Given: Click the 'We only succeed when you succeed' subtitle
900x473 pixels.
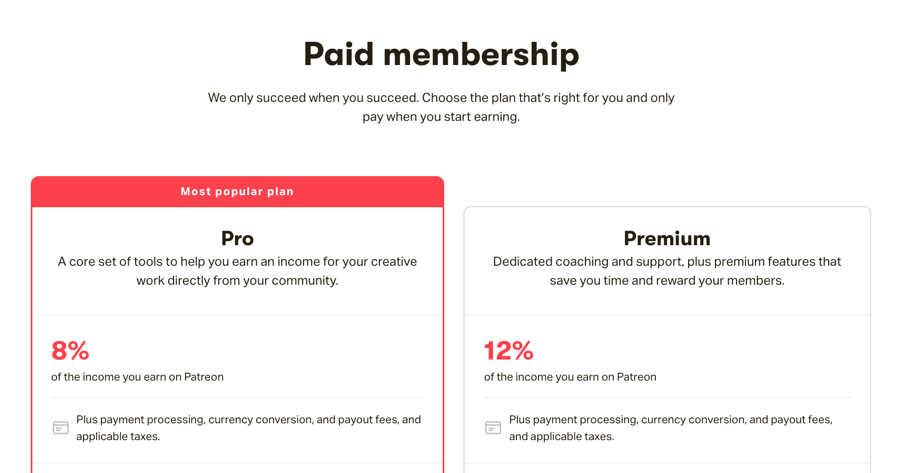Looking at the screenshot, I should tap(441, 98).
